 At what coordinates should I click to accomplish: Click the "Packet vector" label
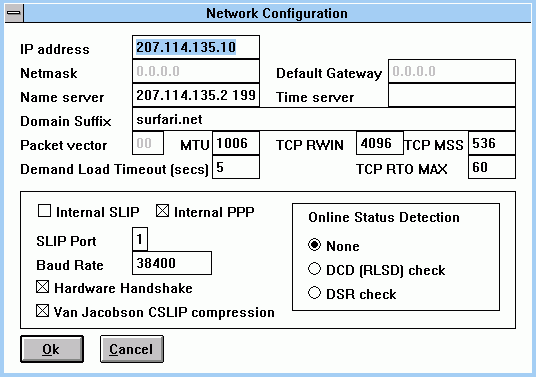tap(64, 145)
